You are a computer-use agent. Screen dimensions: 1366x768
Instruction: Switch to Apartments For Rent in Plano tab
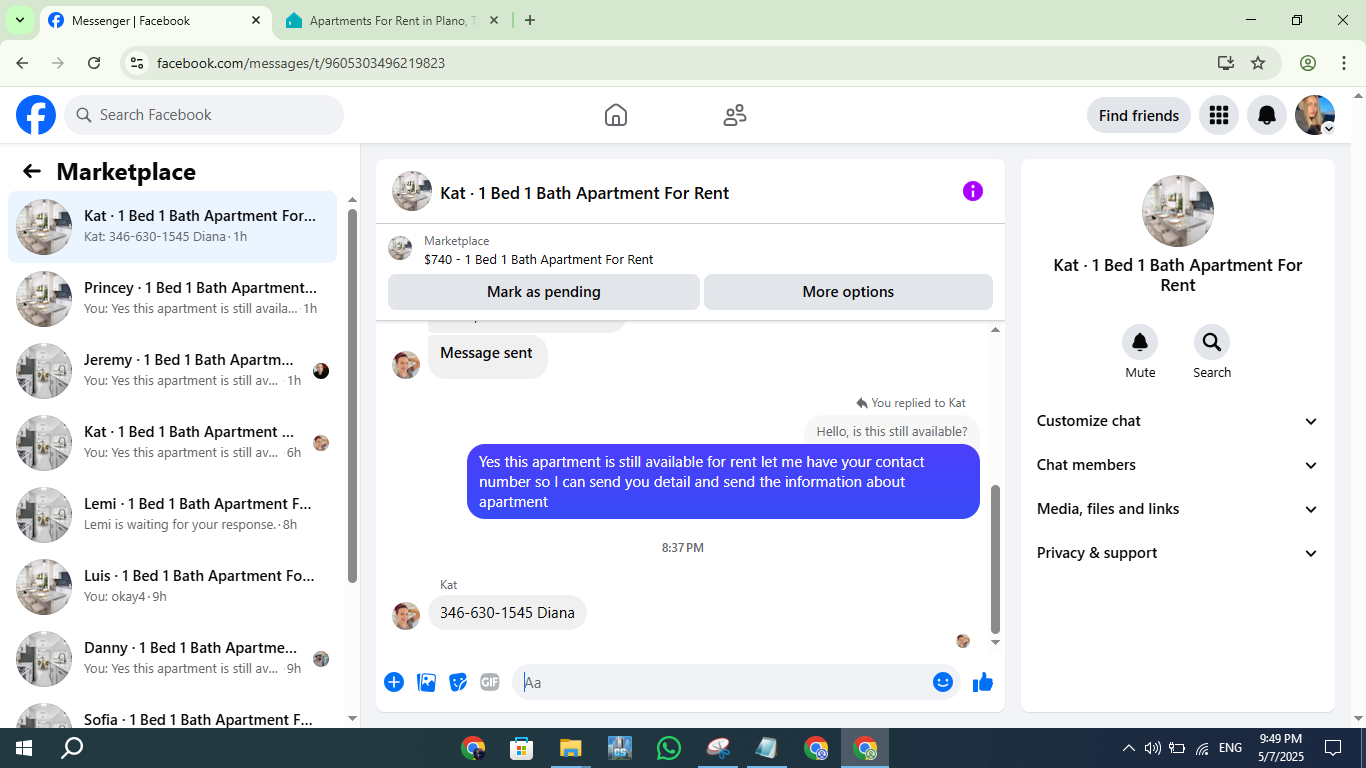(391, 20)
